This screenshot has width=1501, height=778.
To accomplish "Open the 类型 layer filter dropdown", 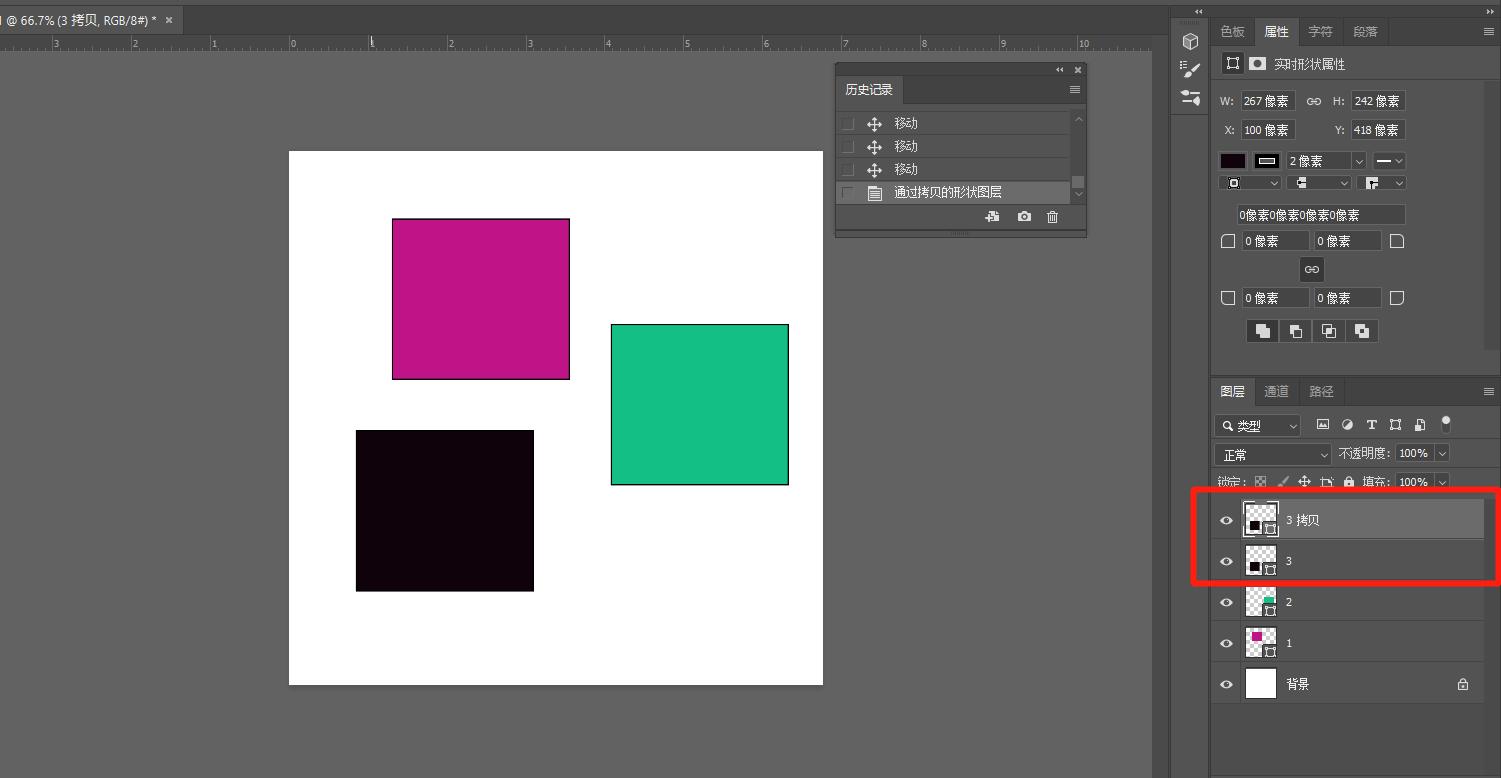I will click(1258, 426).
